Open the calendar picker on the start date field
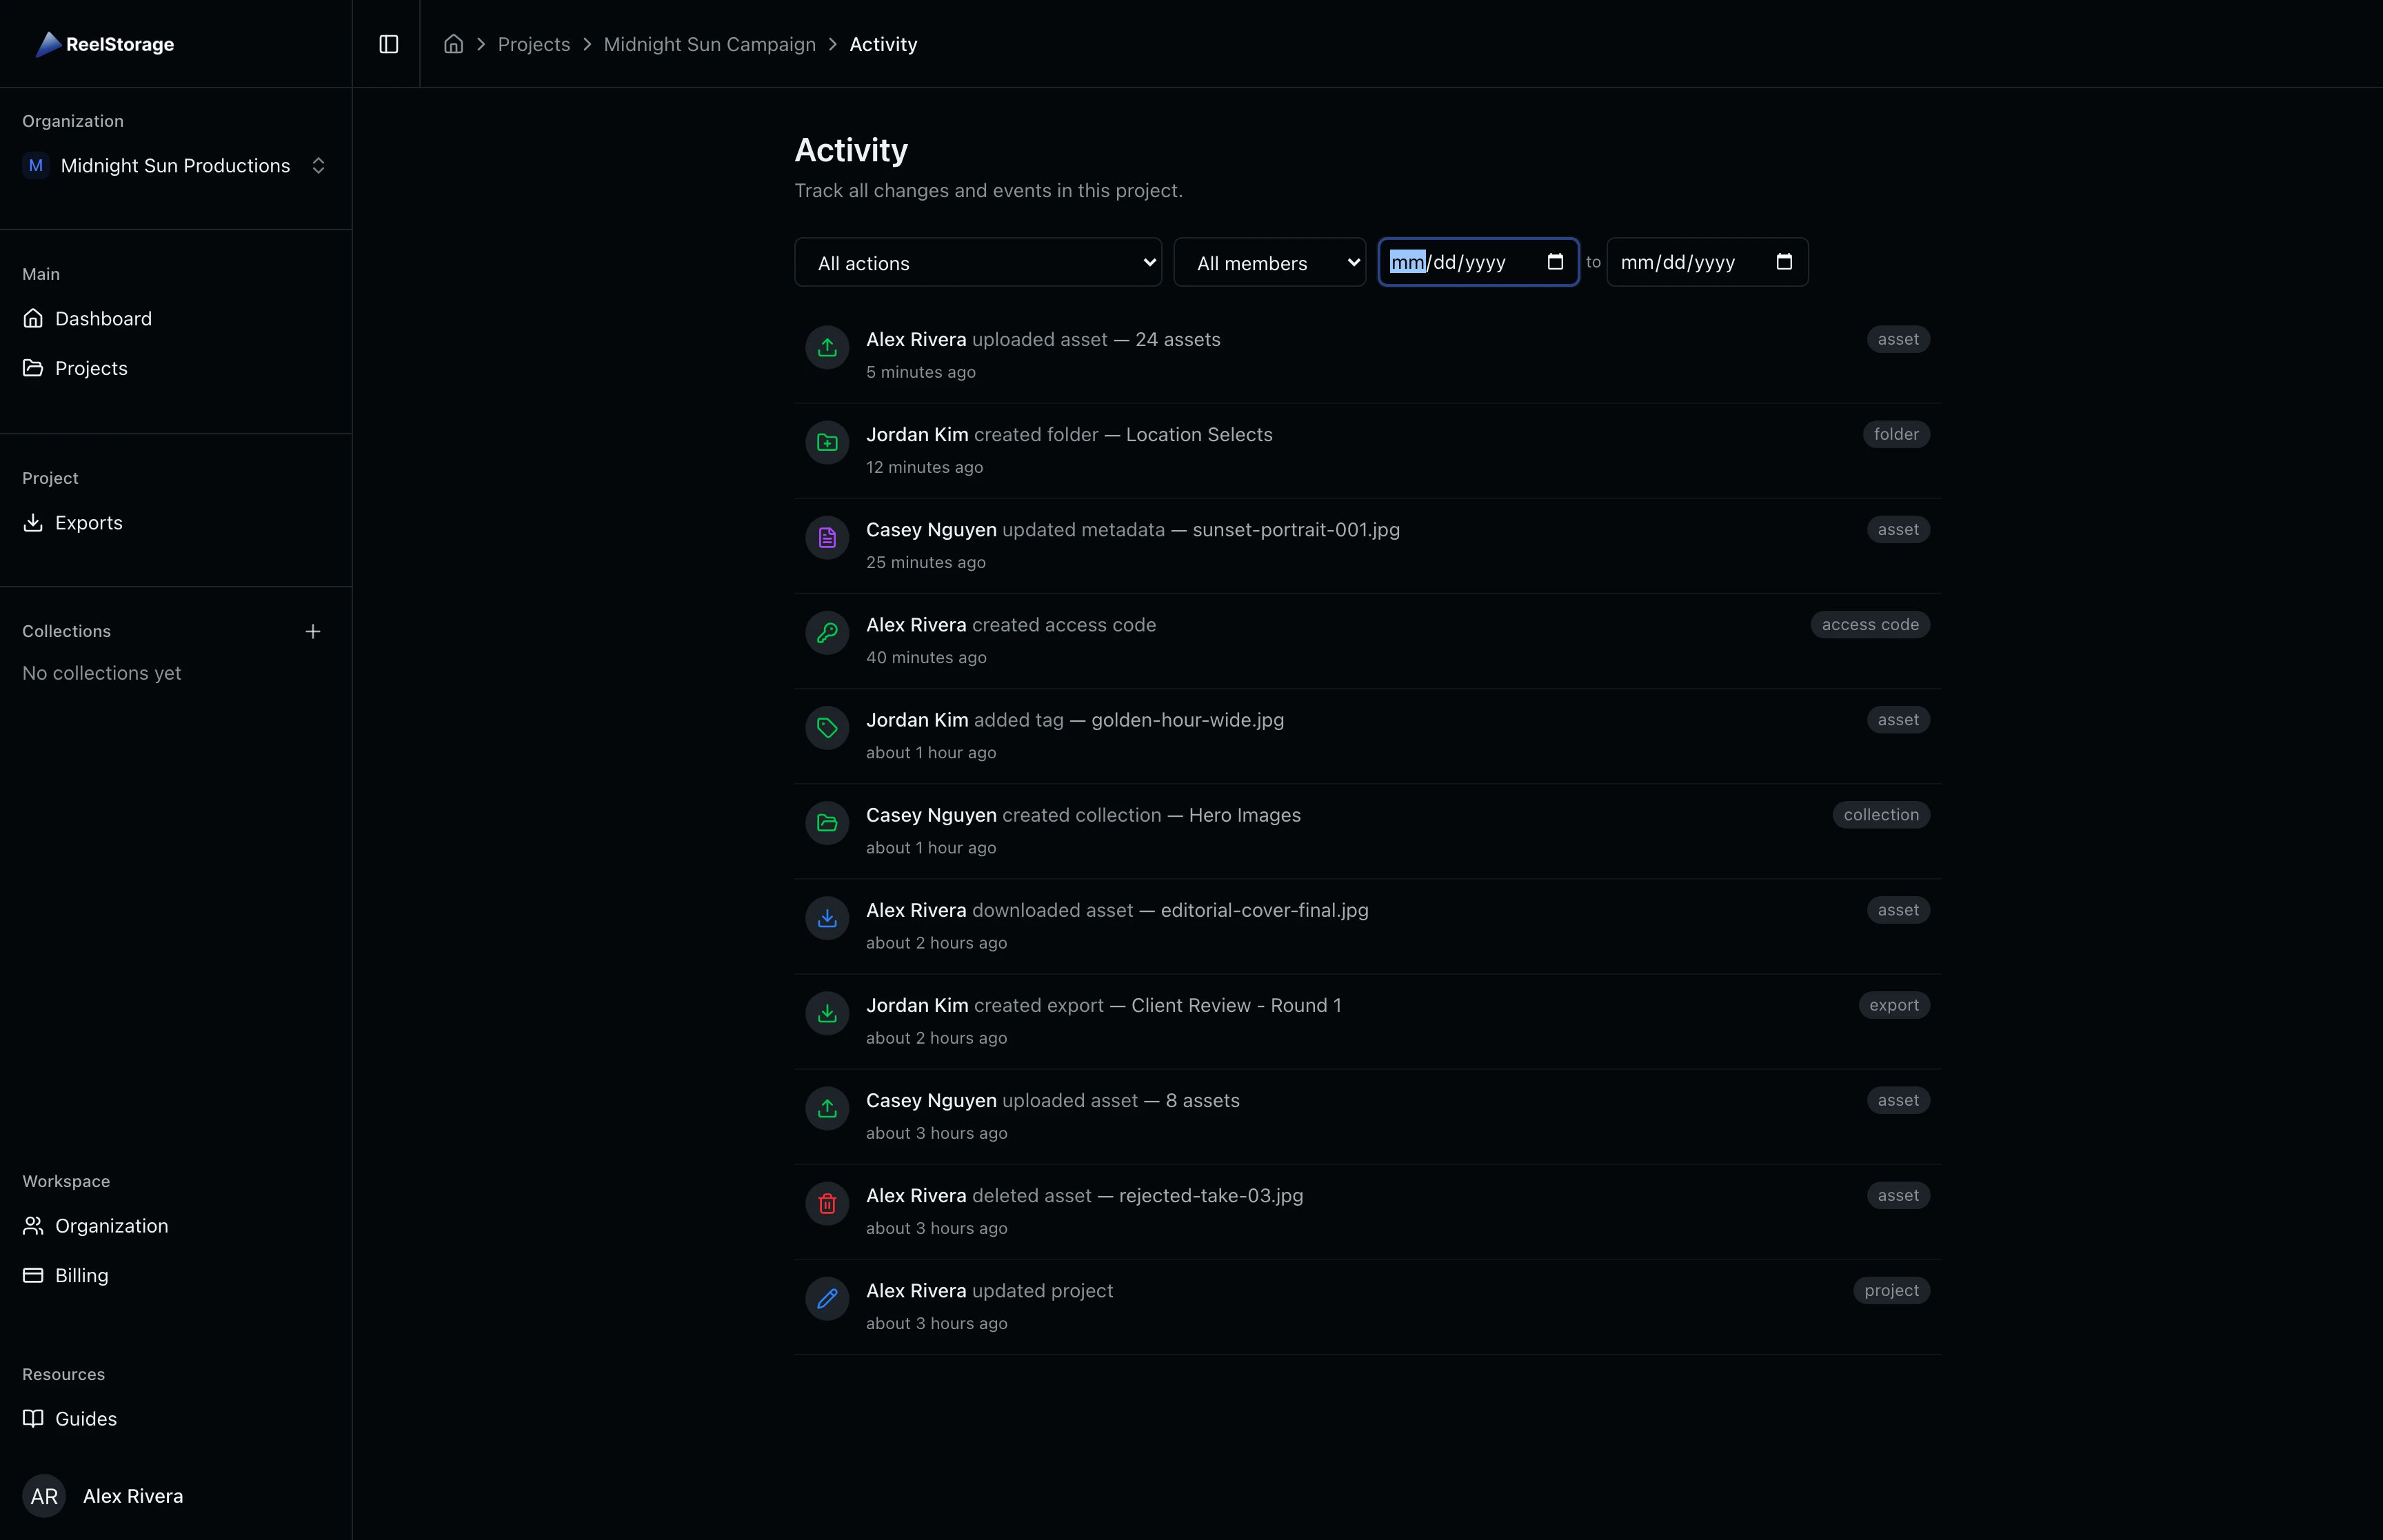2383x1540 pixels. tap(1555, 262)
